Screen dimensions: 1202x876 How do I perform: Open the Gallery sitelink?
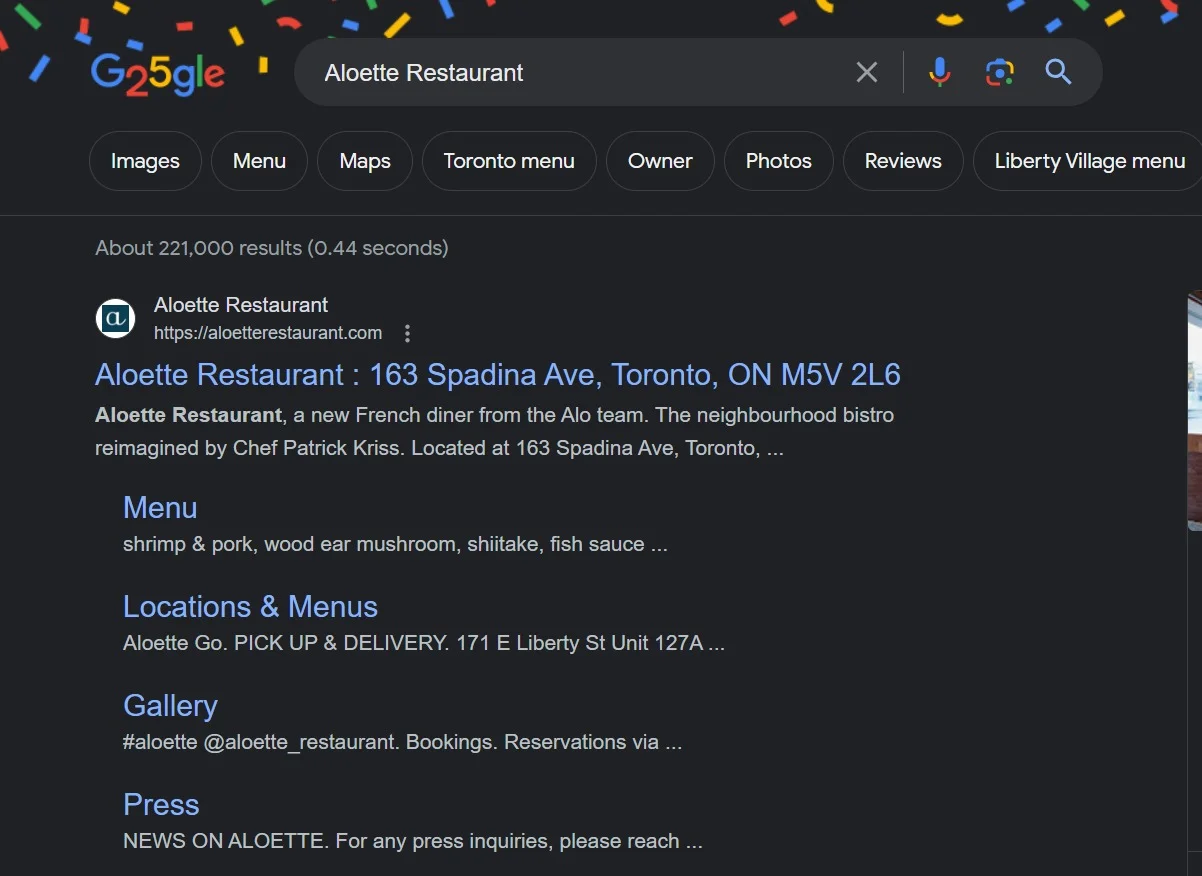point(170,706)
